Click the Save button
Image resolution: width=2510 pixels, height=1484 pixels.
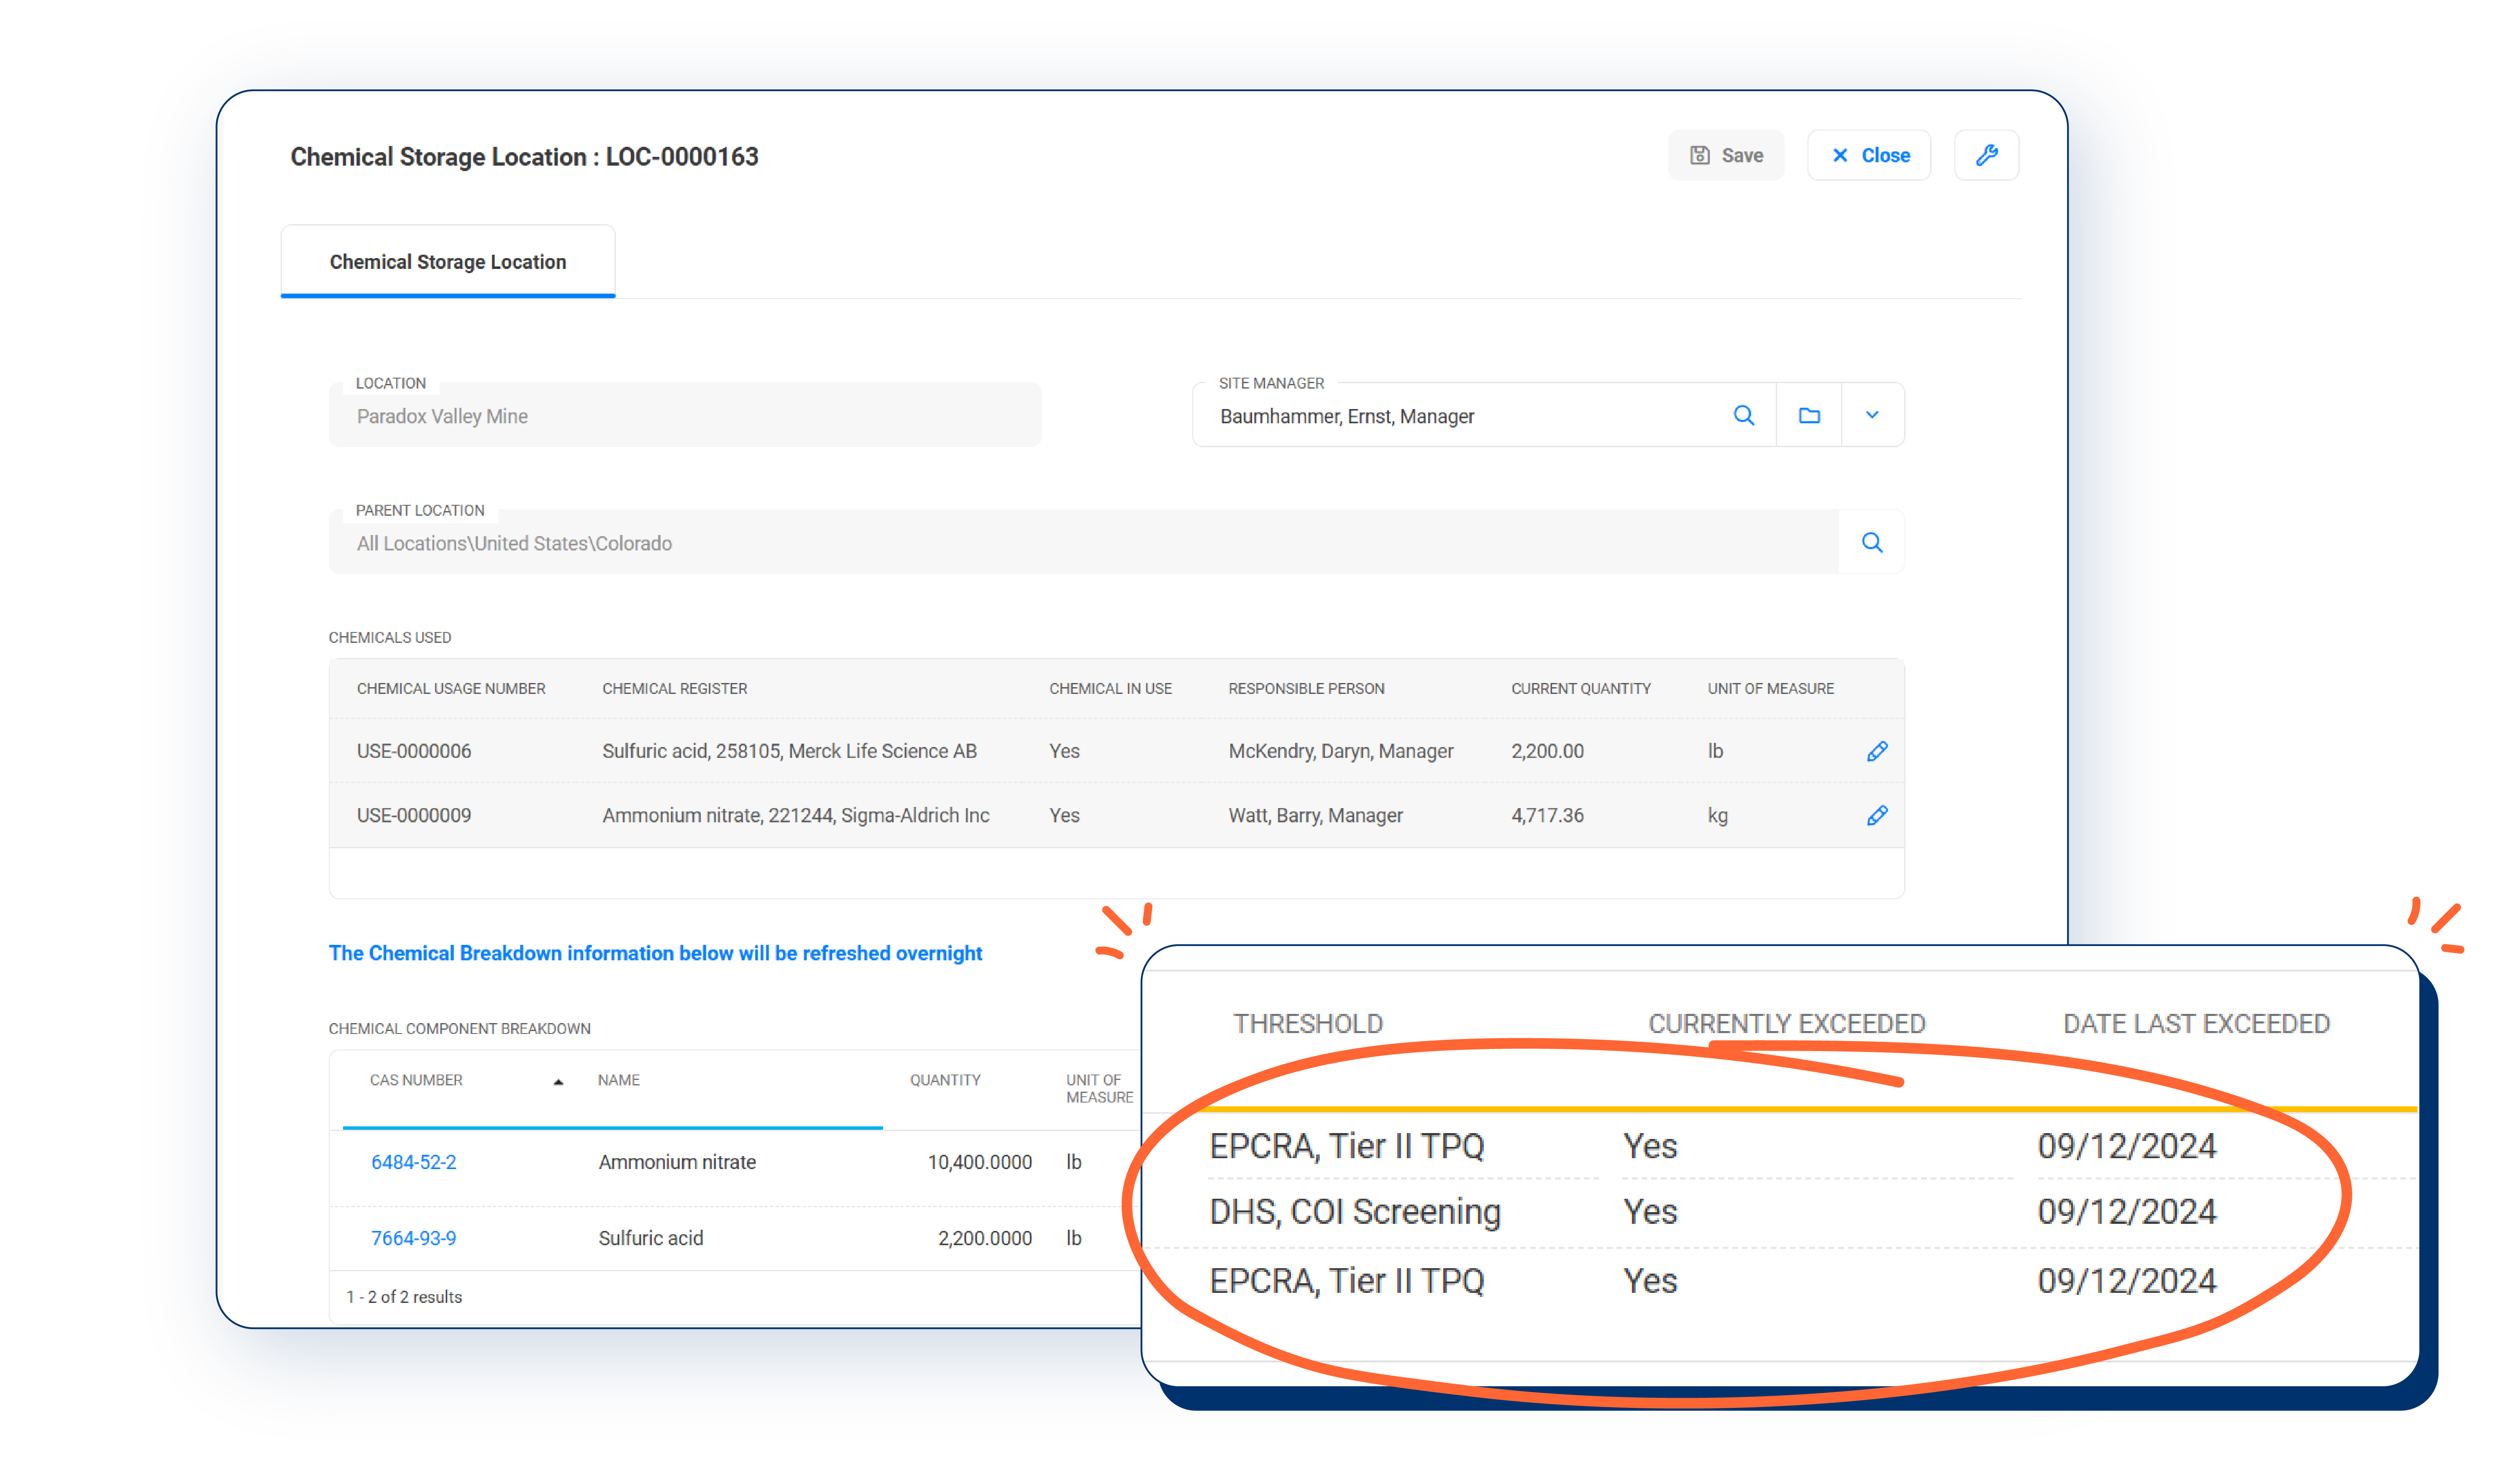click(1725, 155)
